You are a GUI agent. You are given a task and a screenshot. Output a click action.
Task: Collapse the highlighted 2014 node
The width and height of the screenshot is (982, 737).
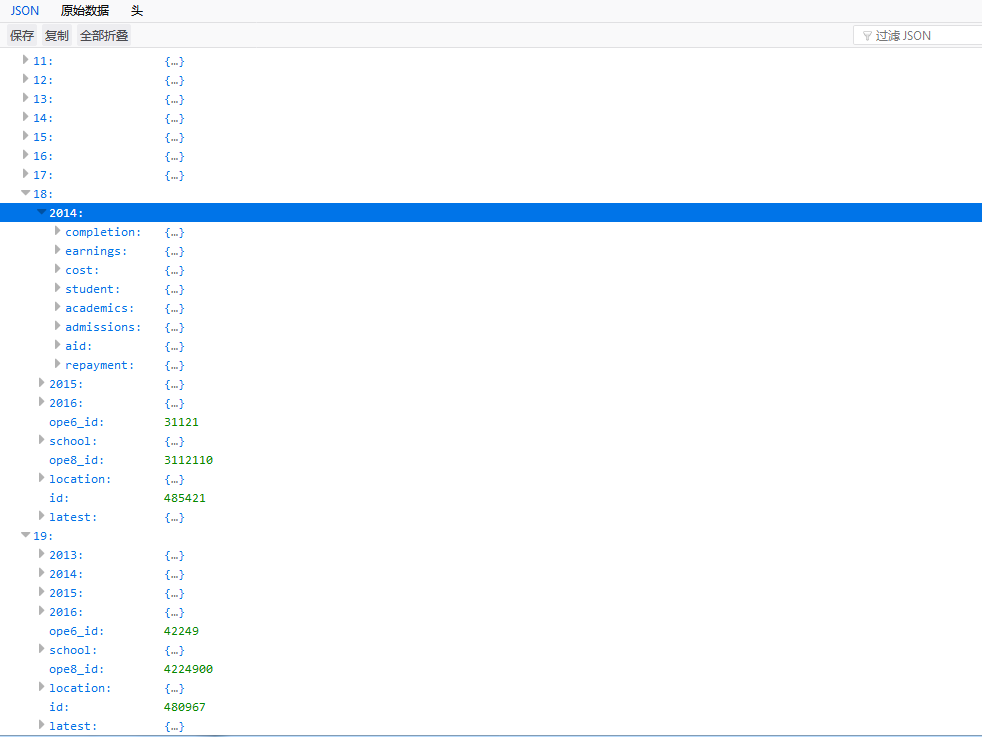point(41,212)
